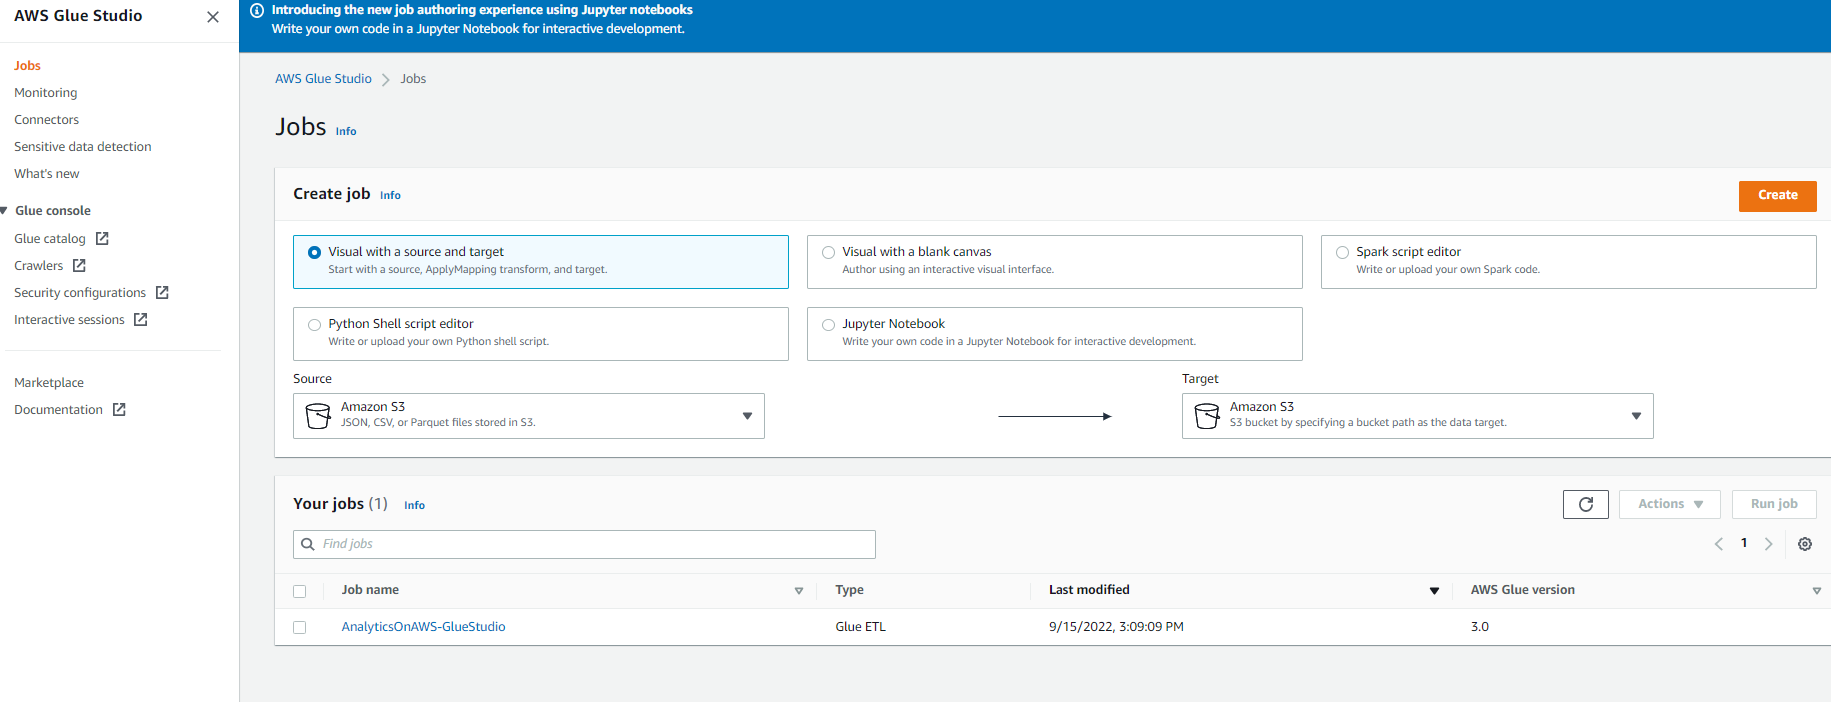The image size is (1831, 702).
Task: Go to next page of jobs
Action: click(1769, 544)
